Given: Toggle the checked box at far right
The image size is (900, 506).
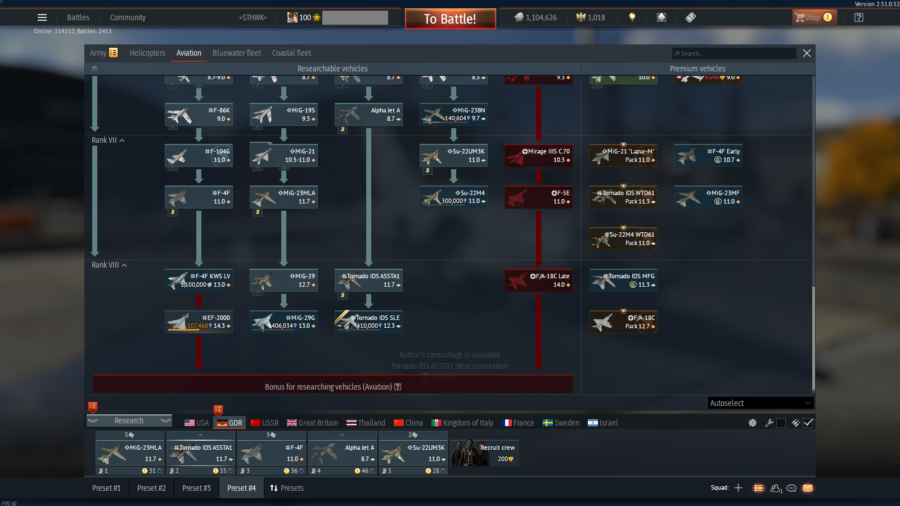Looking at the screenshot, I should [808, 423].
